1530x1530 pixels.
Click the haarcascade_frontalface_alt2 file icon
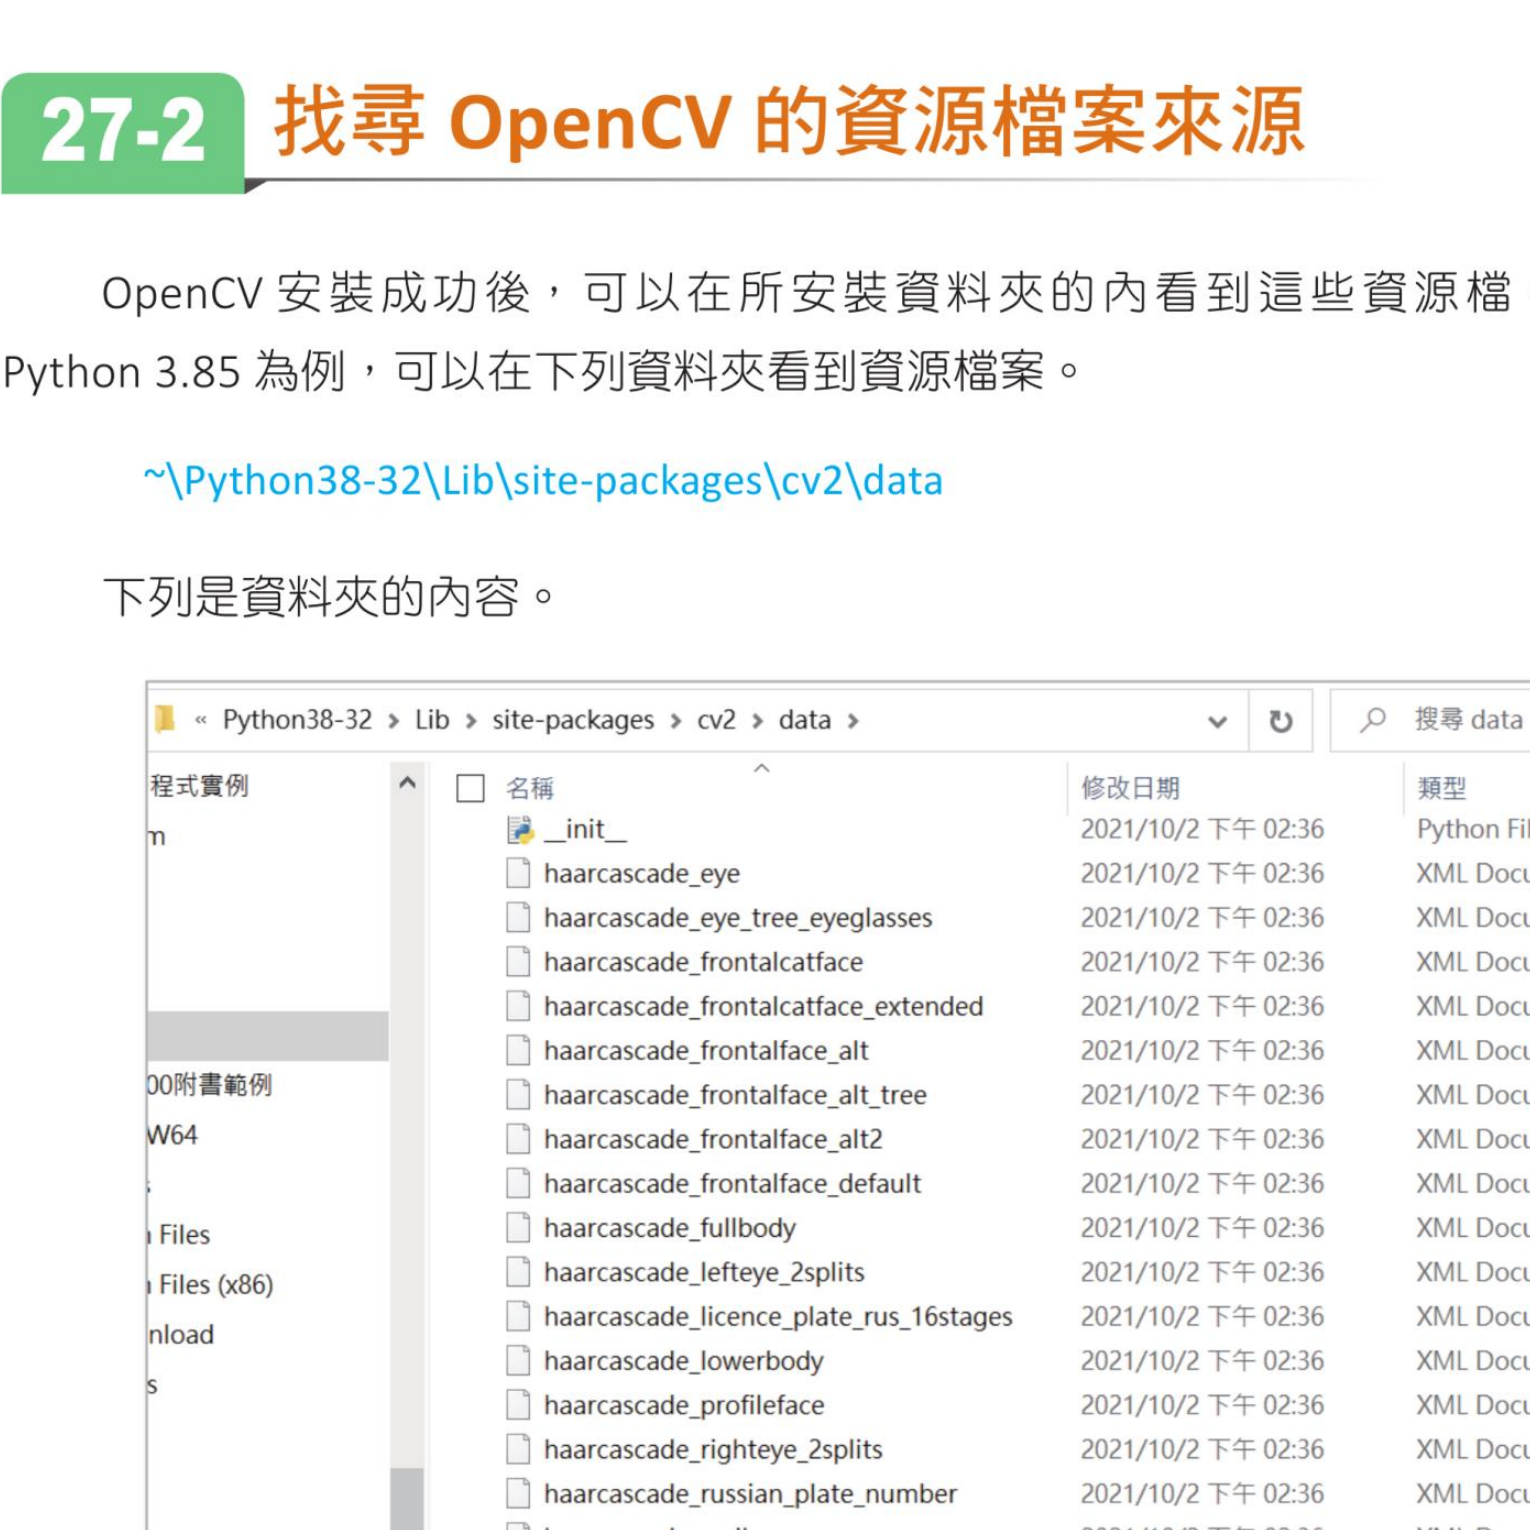pyautogui.click(x=518, y=1139)
